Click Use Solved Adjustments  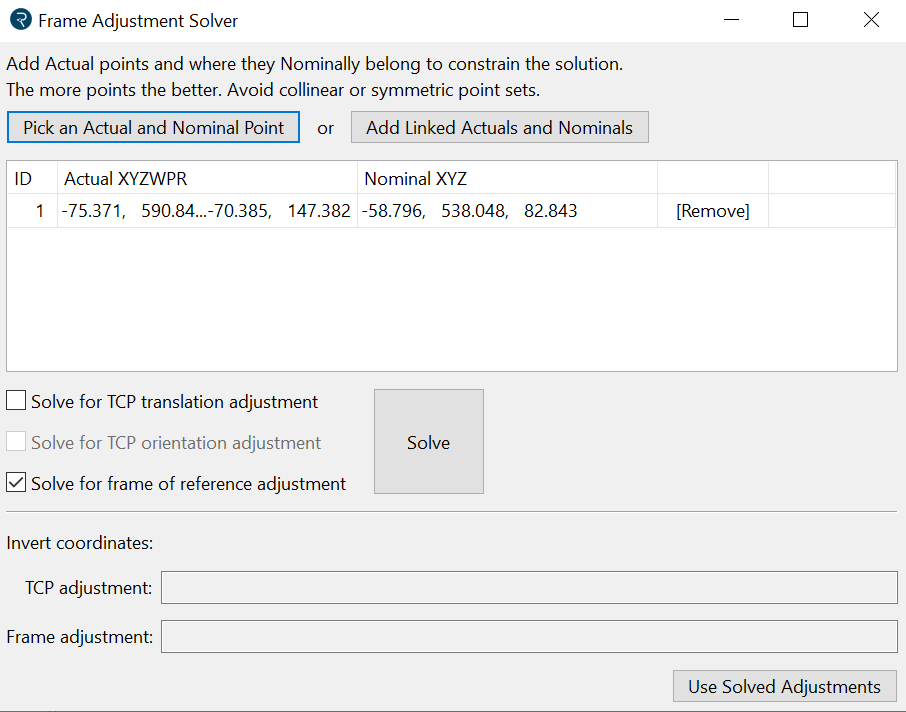pyautogui.click(x=784, y=687)
